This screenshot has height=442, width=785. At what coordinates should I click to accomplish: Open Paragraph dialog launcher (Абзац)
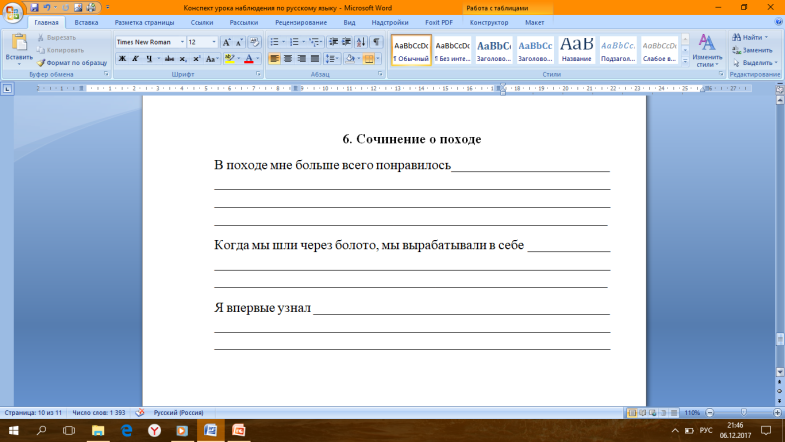[x=380, y=74]
